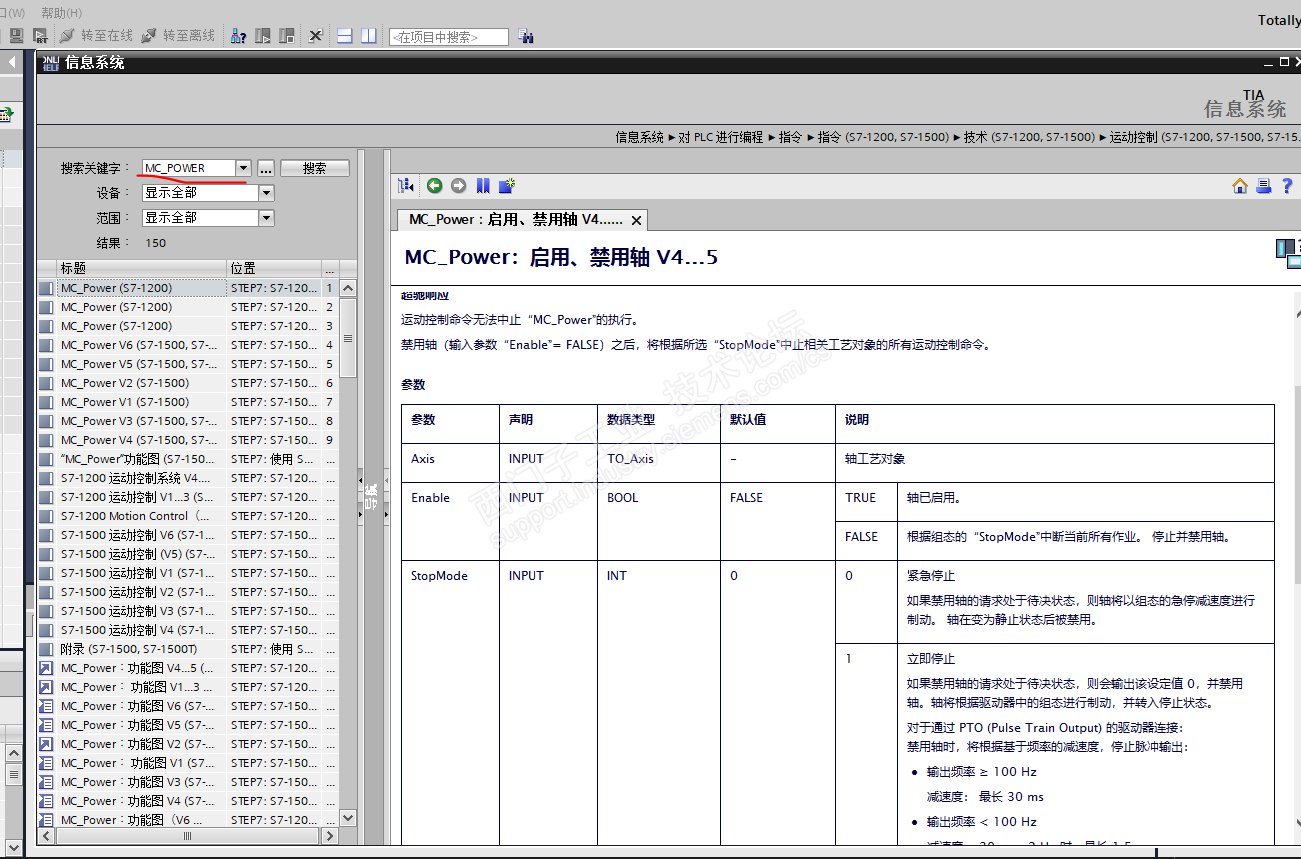Click the 搜索 button
The height and width of the screenshot is (859, 1301).
[314, 168]
